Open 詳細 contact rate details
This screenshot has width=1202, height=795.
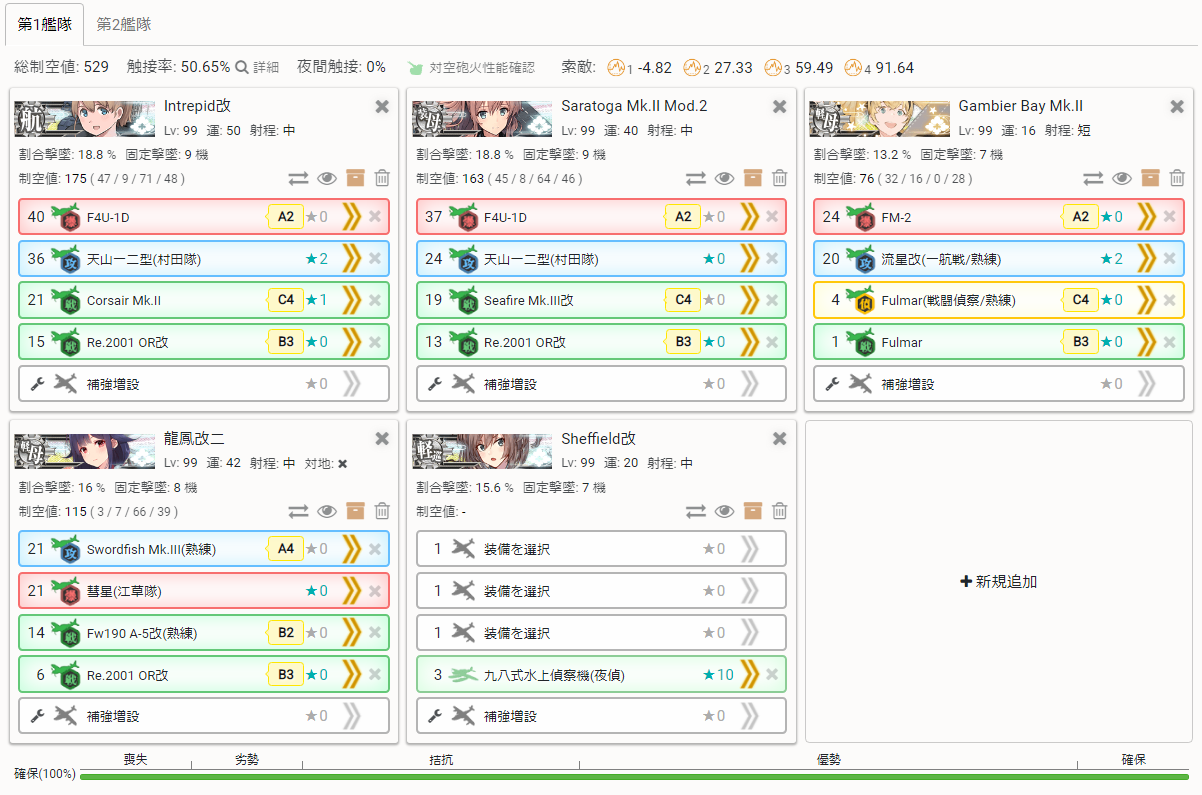257,67
